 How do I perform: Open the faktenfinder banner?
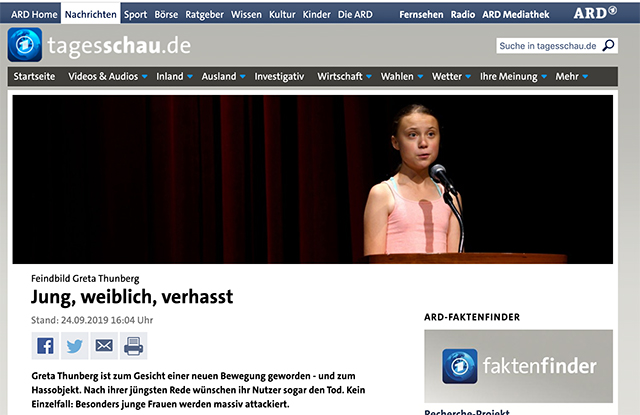click(x=518, y=366)
